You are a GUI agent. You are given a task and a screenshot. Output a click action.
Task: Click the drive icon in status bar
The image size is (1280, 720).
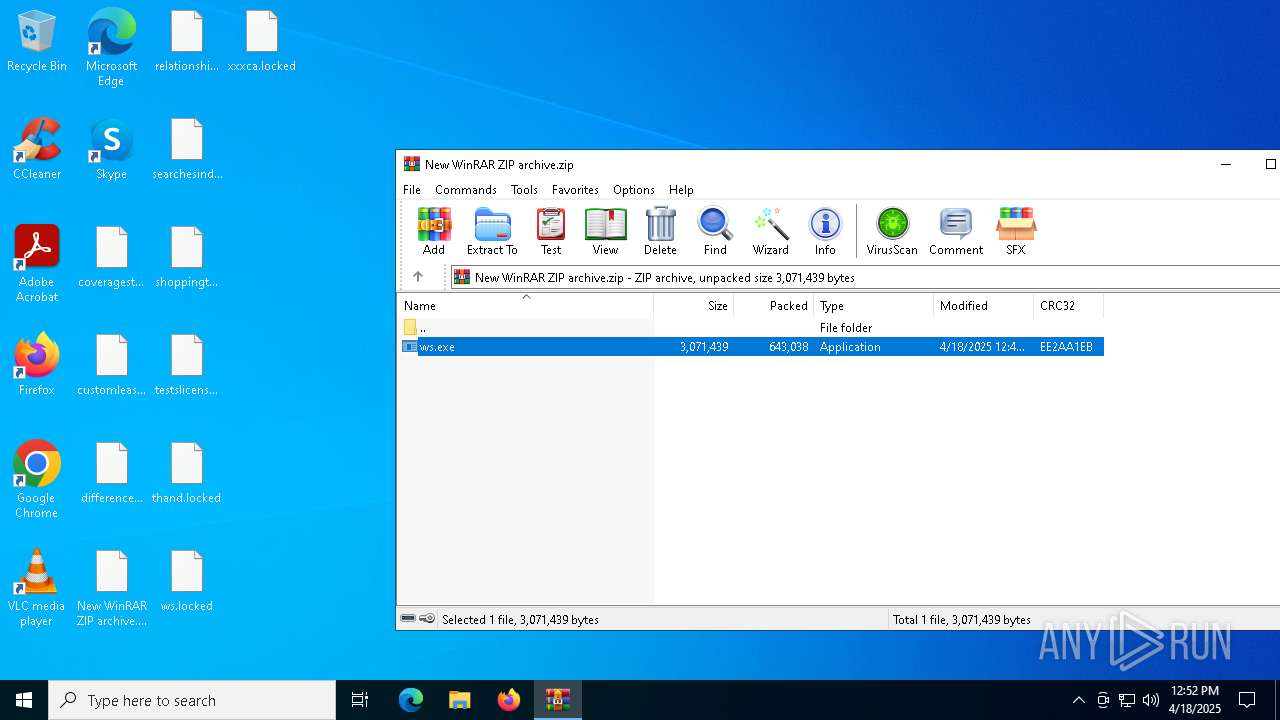[408, 619]
